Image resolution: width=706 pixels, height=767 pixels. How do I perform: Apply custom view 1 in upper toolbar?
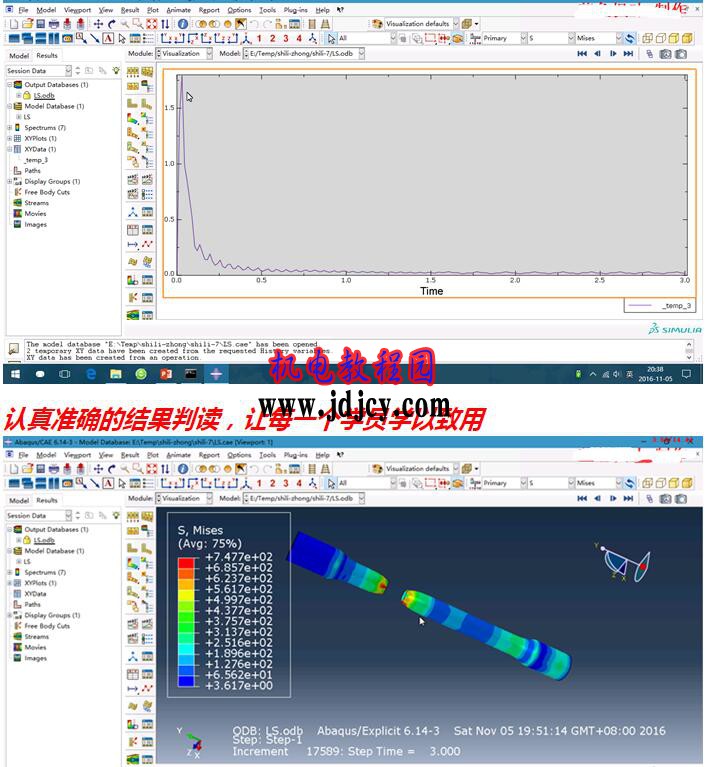coord(259,38)
